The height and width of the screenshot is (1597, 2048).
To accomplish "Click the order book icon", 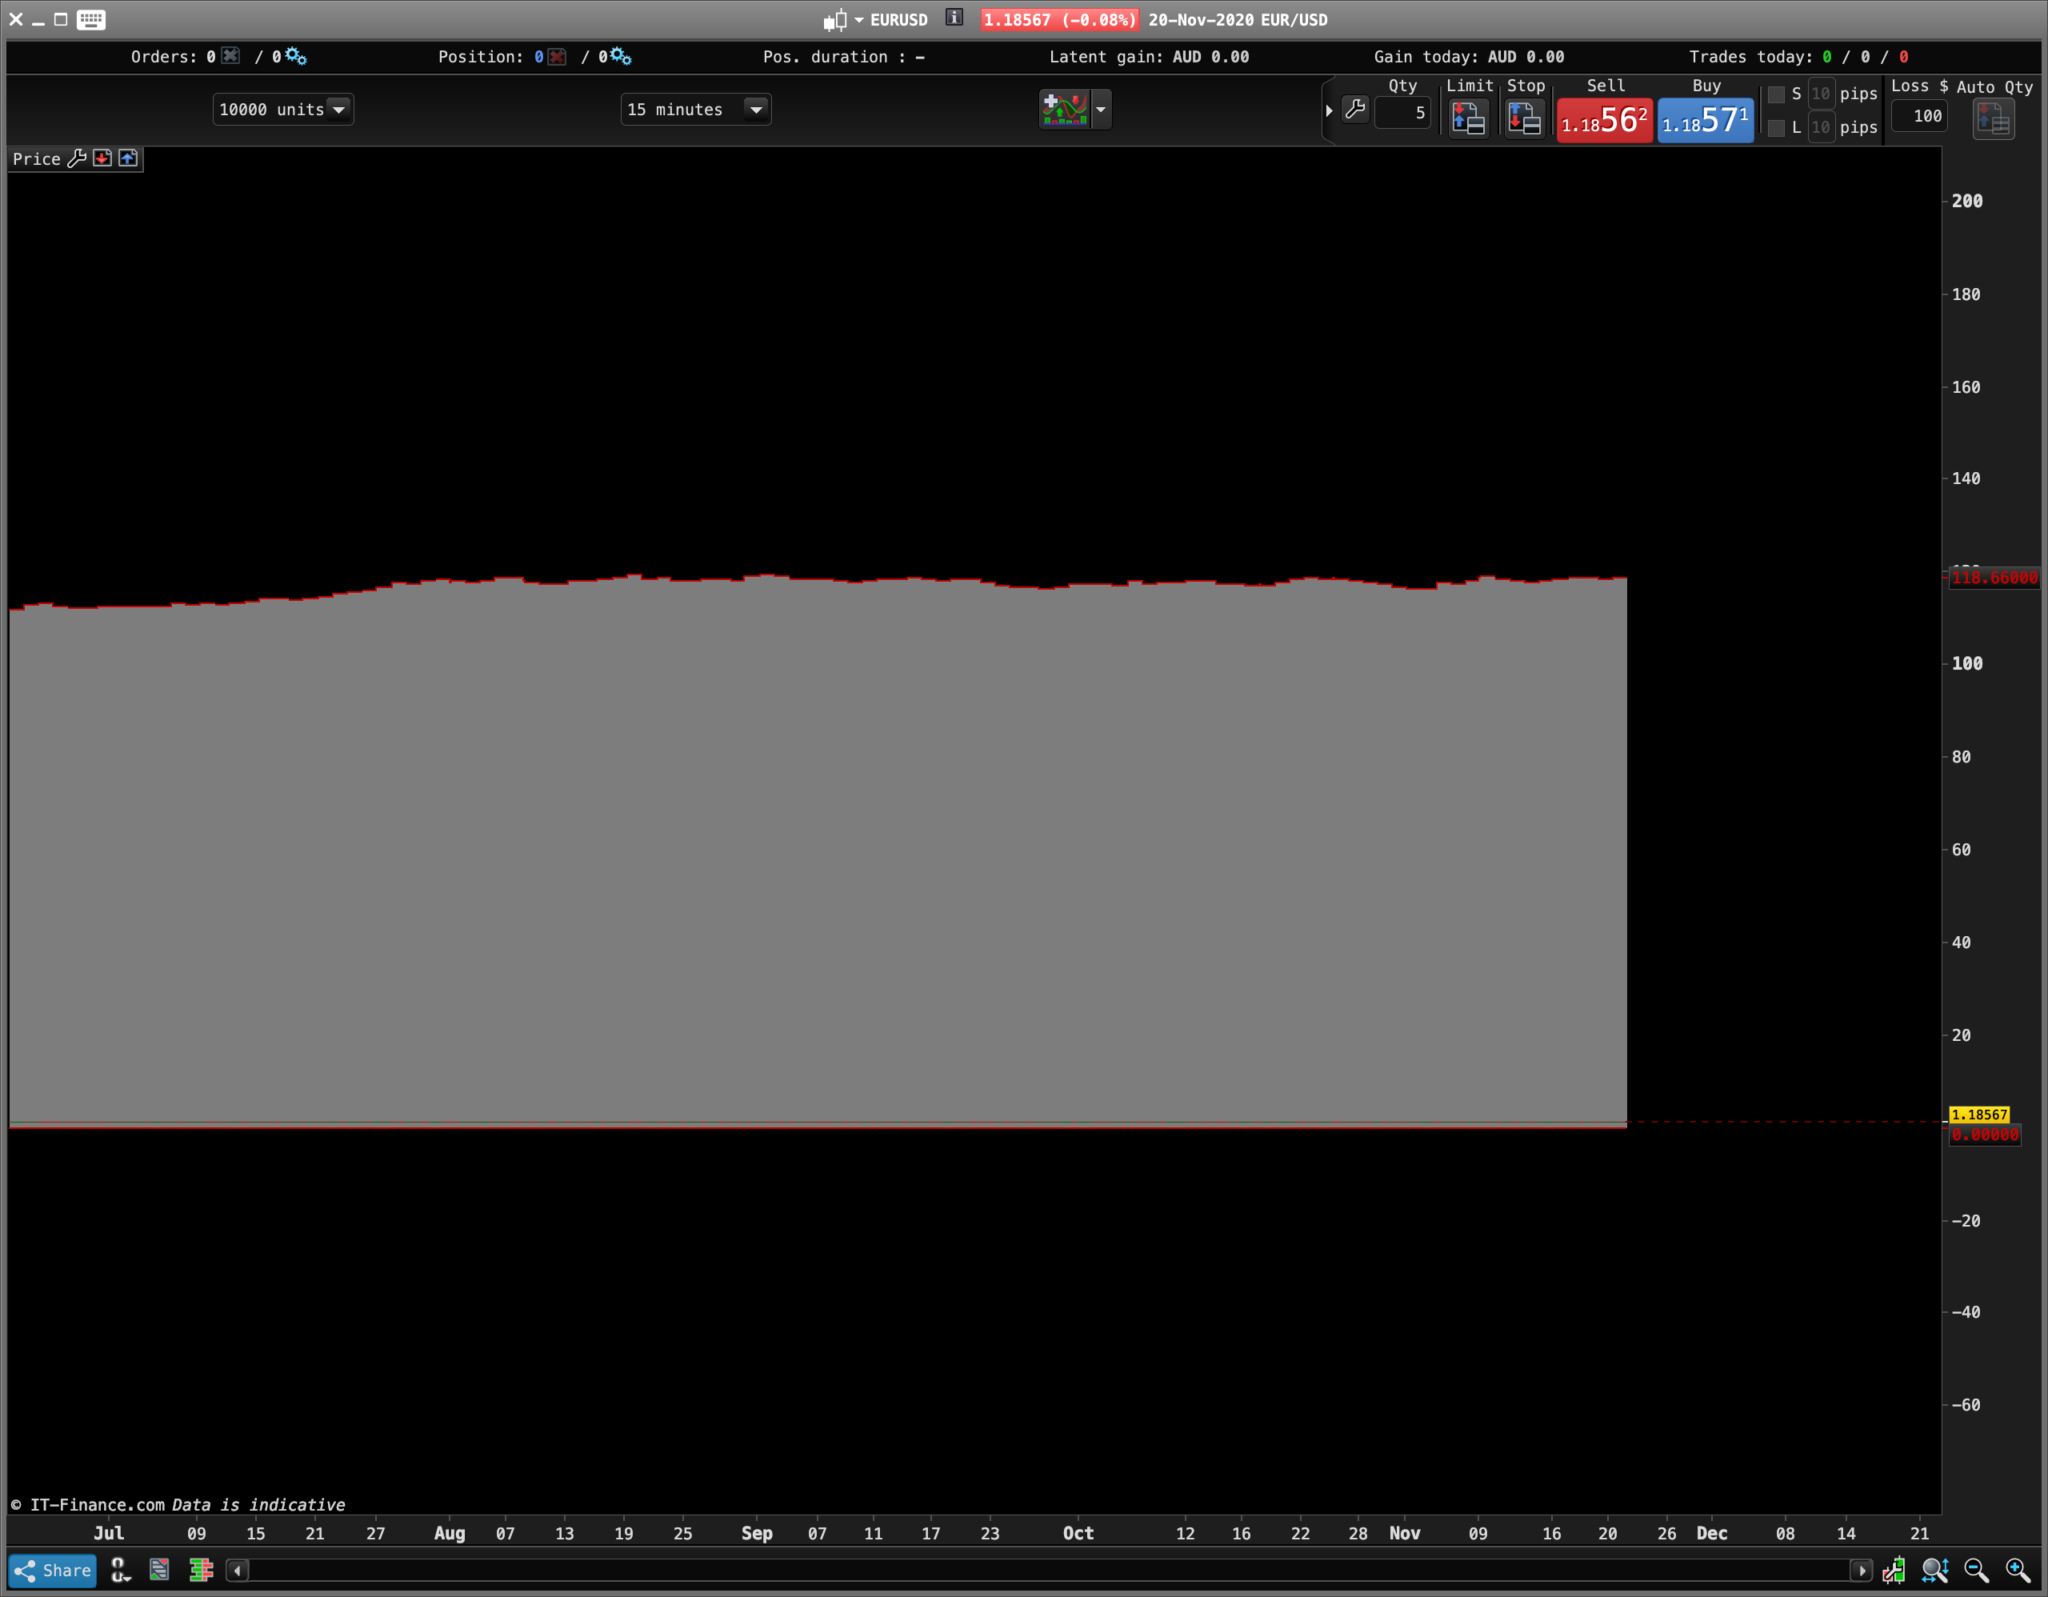I will point(201,1570).
